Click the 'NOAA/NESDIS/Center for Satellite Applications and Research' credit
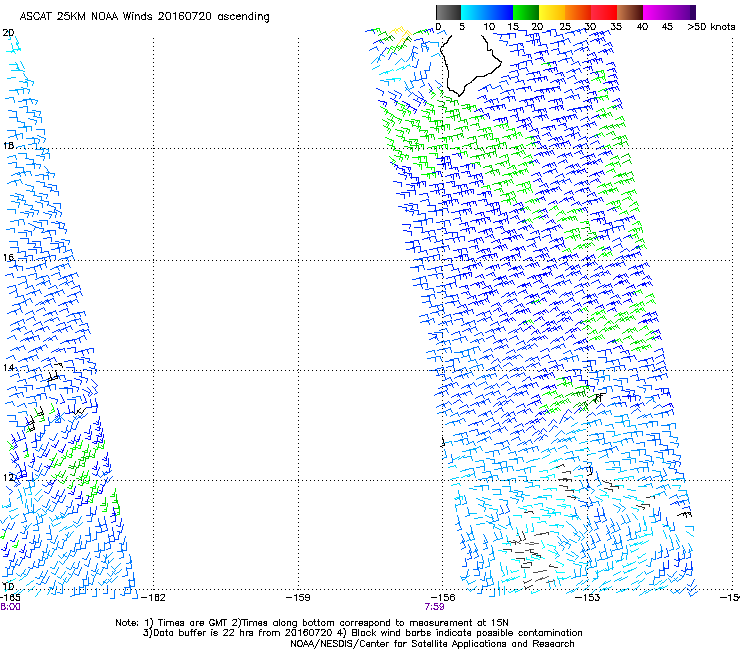Screen dimensions: 740x650 click(432, 644)
